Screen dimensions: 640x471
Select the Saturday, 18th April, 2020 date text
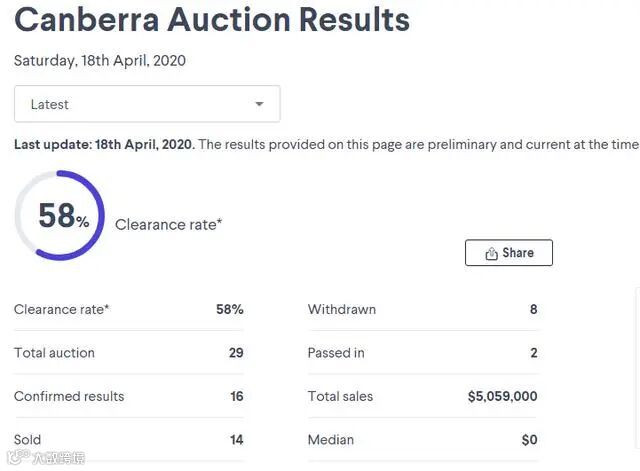(100, 61)
